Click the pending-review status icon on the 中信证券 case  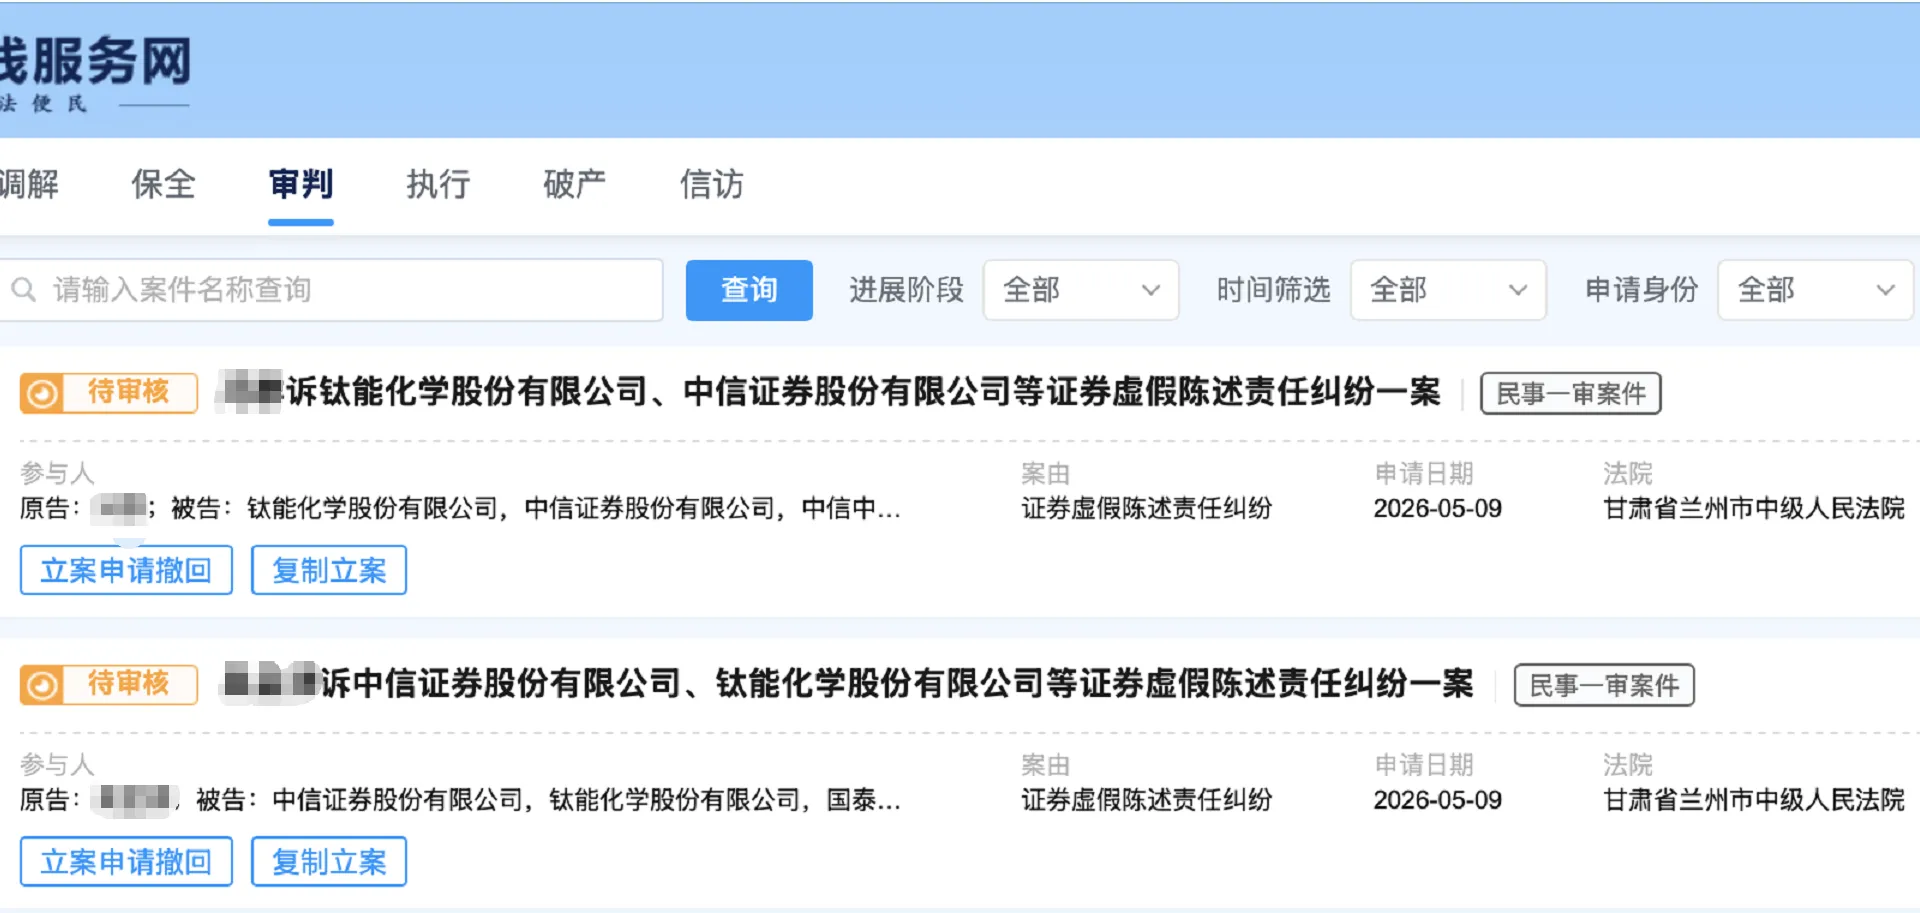tap(42, 686)
